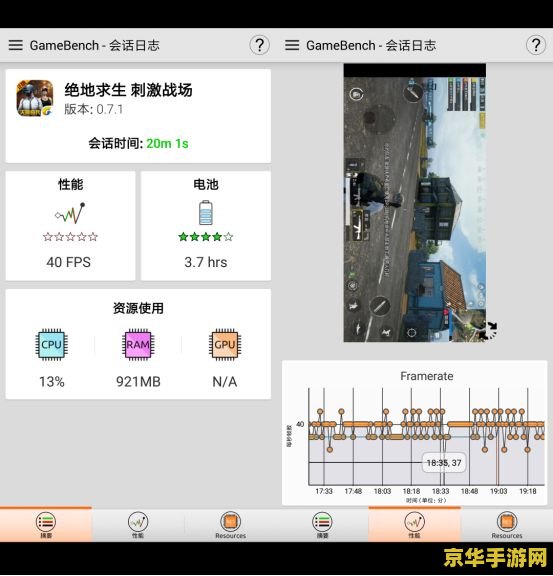Tap the 18:33 time label on chart
Image resolution: width=553 pixels, height=576 pixels.
pyautogui.click(x=440, y=491)
